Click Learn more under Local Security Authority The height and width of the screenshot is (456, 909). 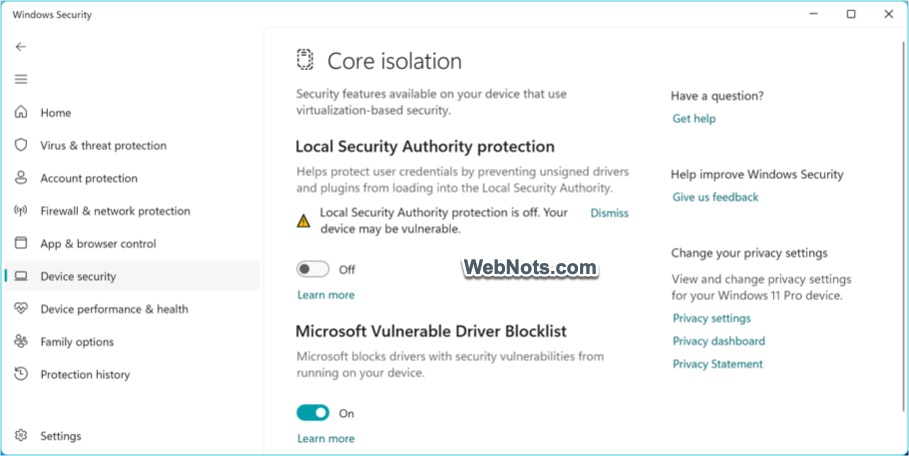point(326,295)
